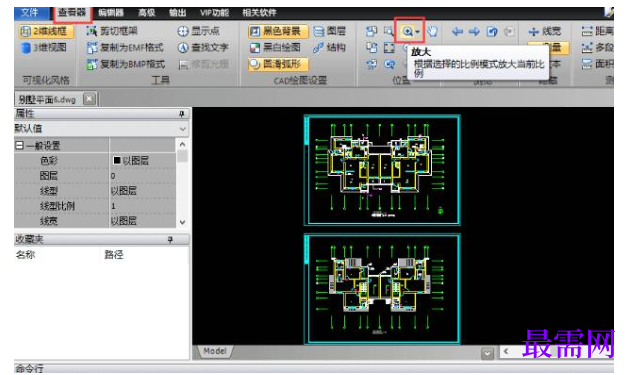Open the 默认值 dropdown
This screenshot has height=375, width=634.
click(x=101, y=129)
